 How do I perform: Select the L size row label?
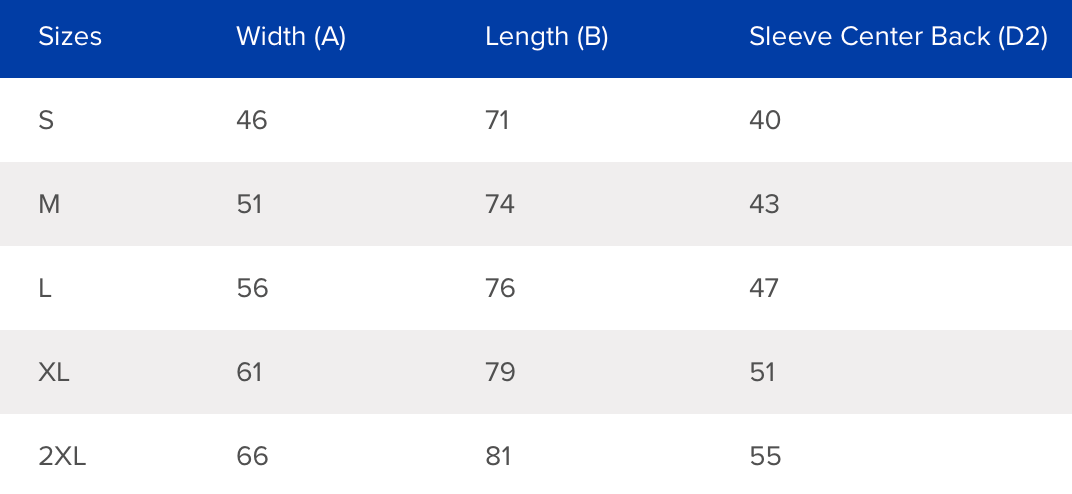click(x=45, y=288)
